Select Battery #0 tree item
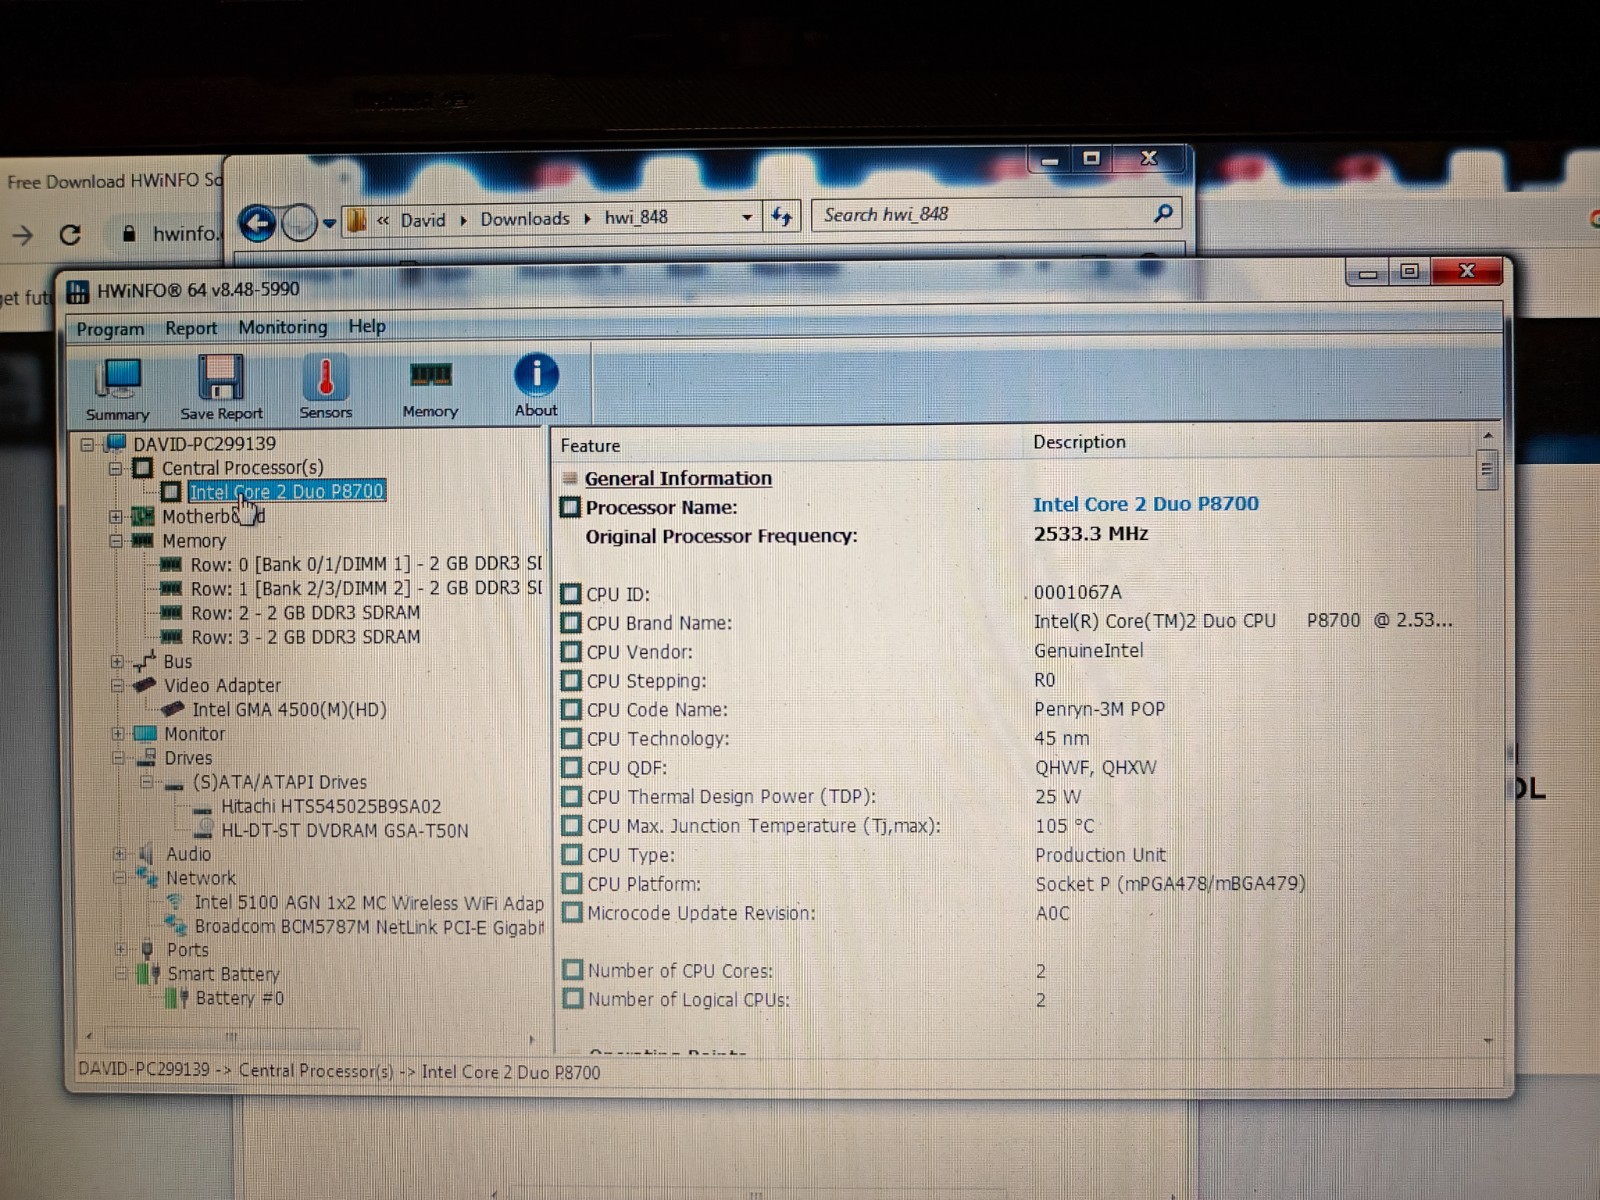Image resolution: width=1600 pixels, height=1200 pixels. [239, 998]
